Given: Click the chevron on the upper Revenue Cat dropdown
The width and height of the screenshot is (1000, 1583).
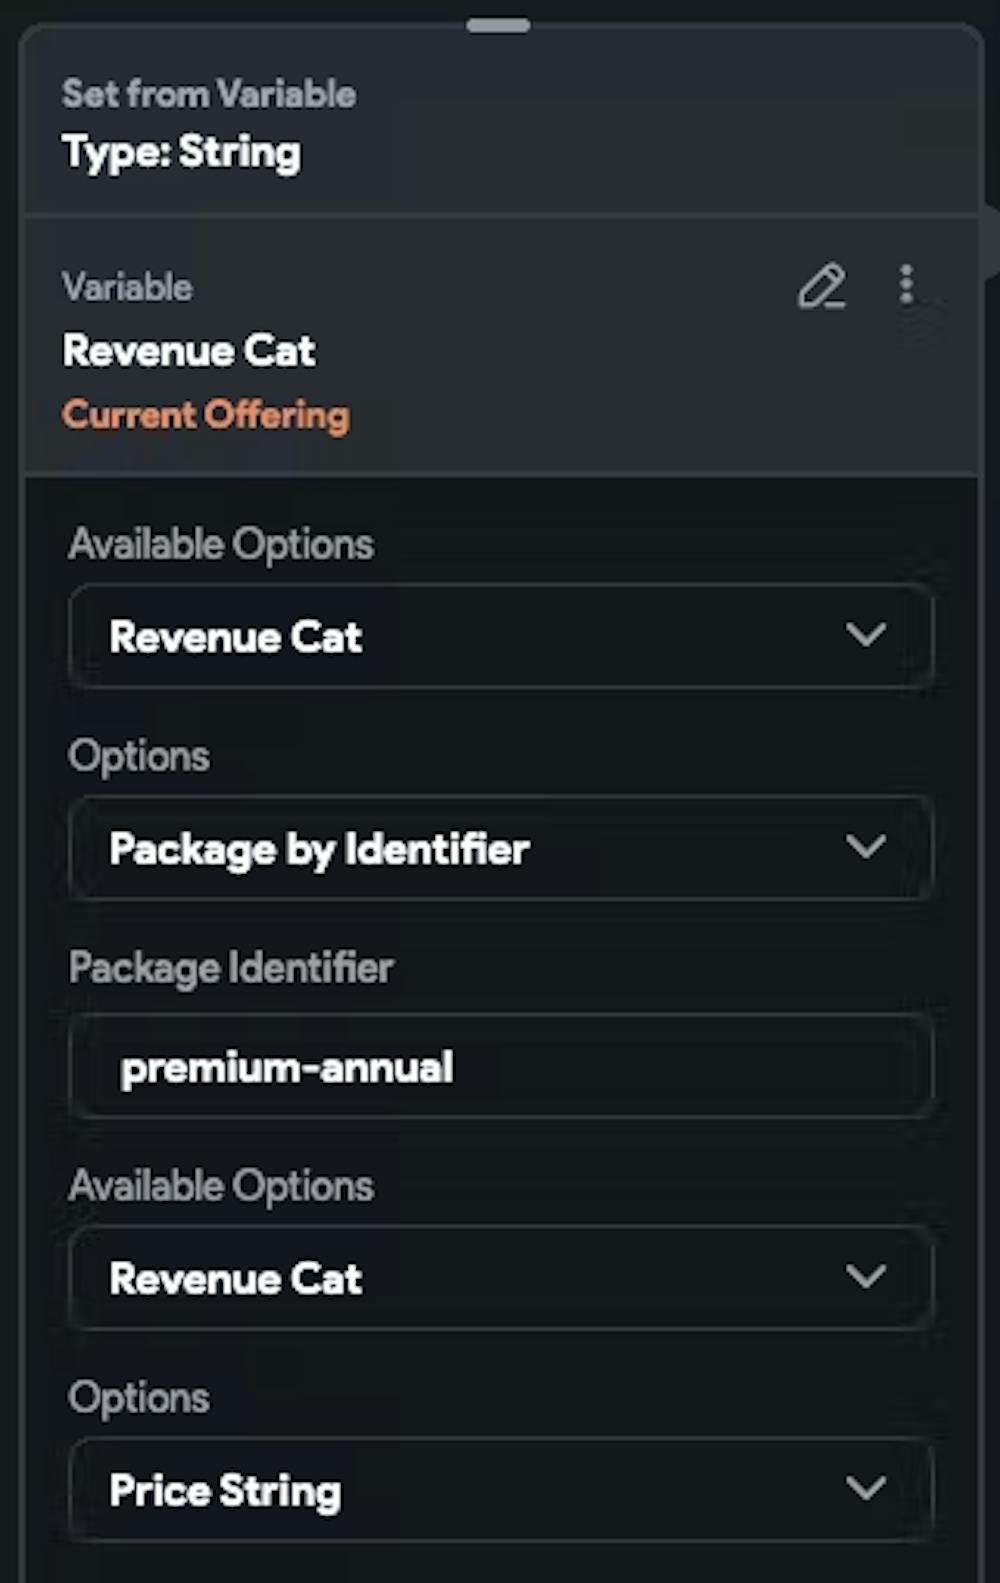Looking at the screenshot, I should pyautogui.click(x=865, y=635).
